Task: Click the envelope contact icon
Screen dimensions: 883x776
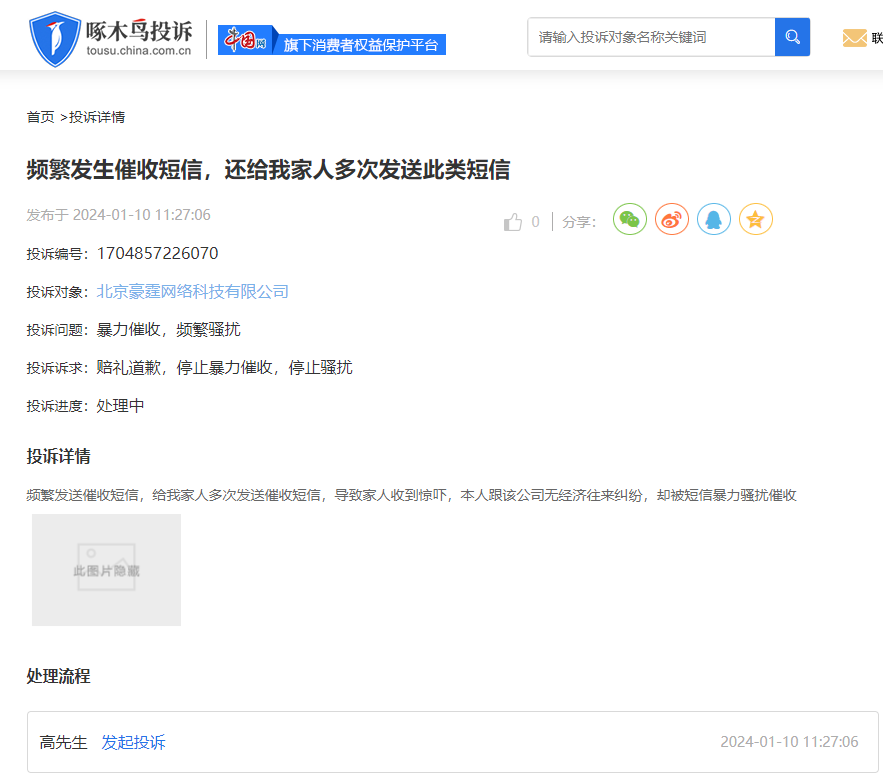Action: click(854, 38)
